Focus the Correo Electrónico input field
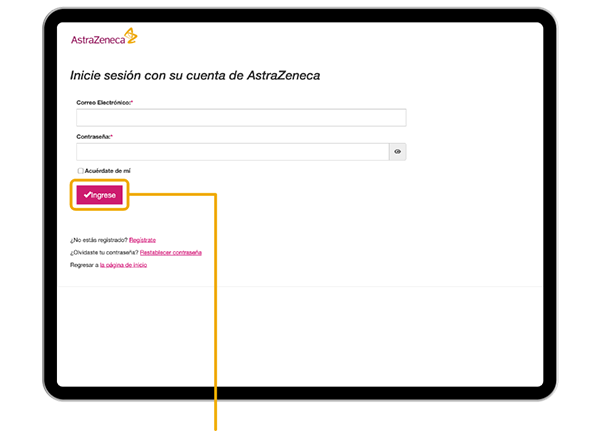The width and height of the screenshot is (600, 436). [241, 118]
